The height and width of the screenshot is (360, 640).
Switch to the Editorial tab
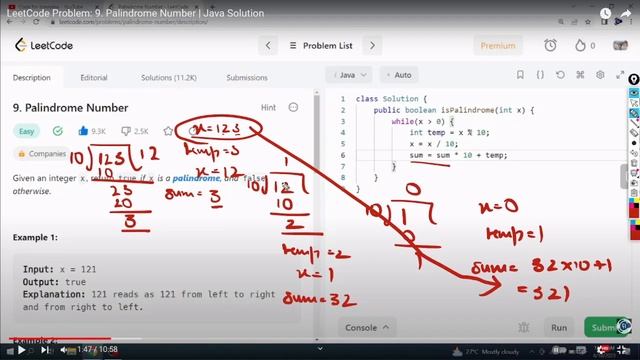click(x=94, y=78)
